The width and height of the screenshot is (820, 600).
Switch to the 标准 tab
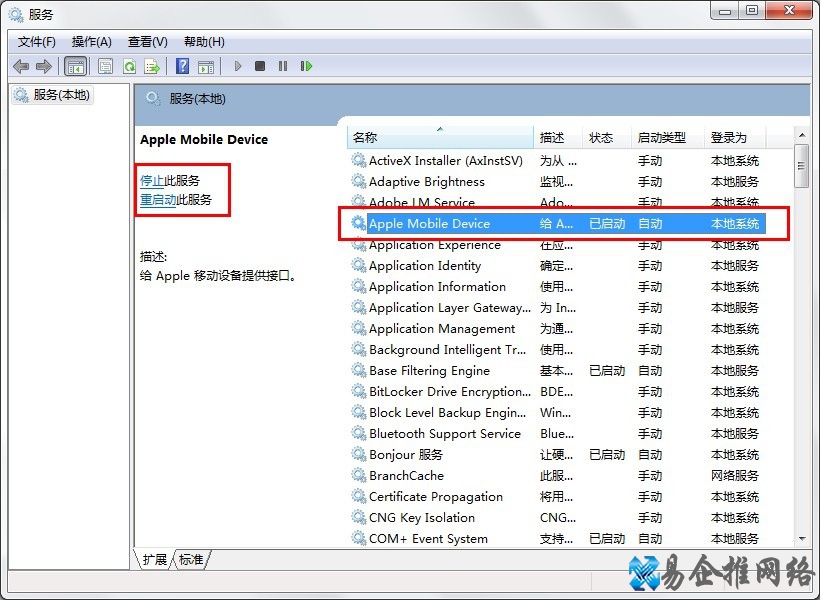(x=190, y=560)
